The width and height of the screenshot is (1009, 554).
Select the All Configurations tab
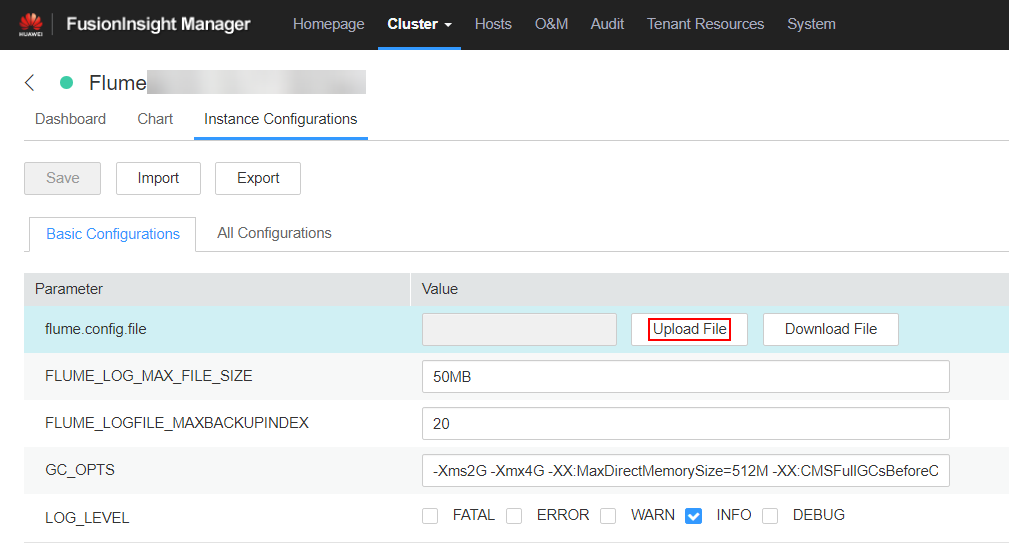coord(274,233)
